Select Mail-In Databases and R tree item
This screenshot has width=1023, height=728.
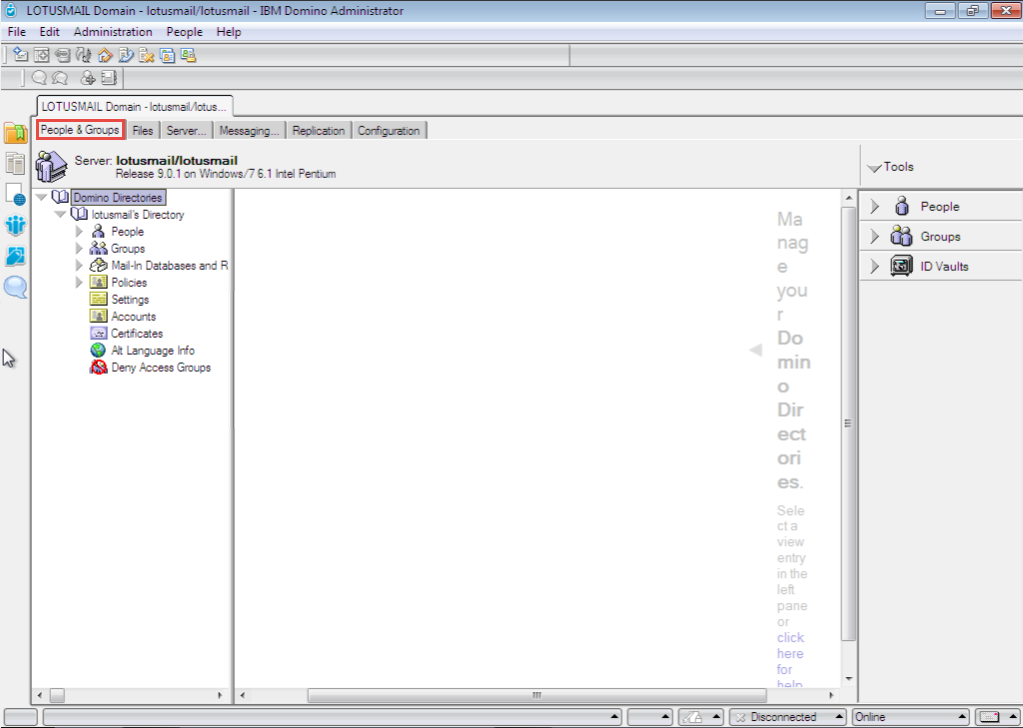click(x=170, y=265)
